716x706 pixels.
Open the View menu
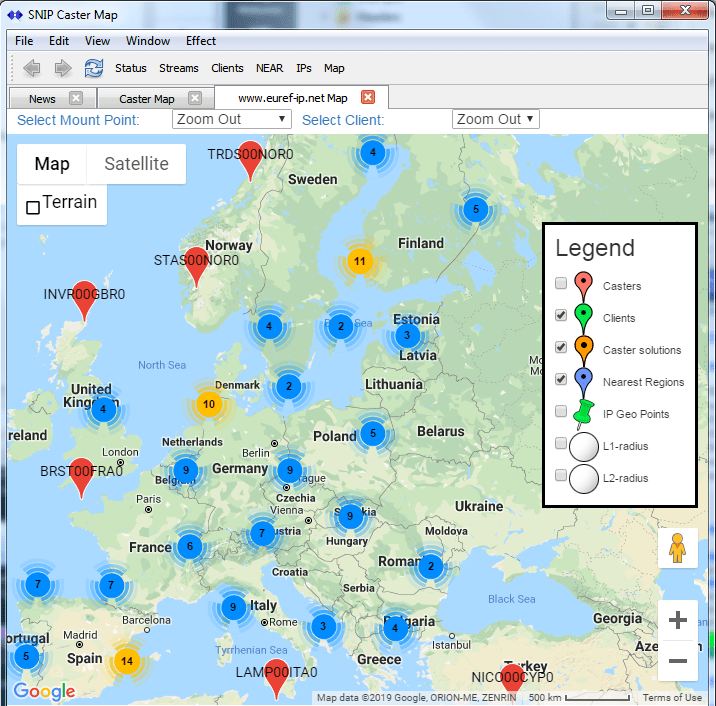[97, 41]
